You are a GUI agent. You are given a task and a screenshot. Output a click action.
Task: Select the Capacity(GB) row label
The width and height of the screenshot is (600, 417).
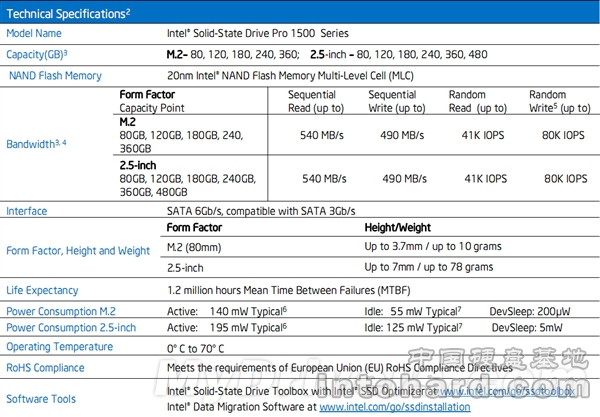pos(37,54)
